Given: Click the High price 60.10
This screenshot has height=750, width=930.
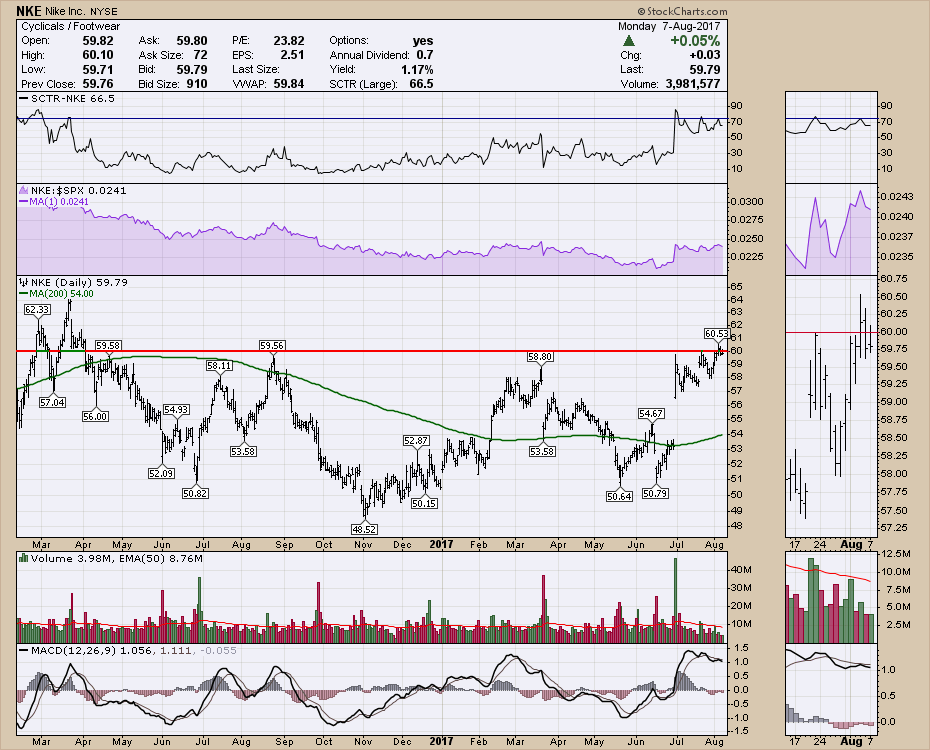Looking at the screenshot, I should (98, 55).
